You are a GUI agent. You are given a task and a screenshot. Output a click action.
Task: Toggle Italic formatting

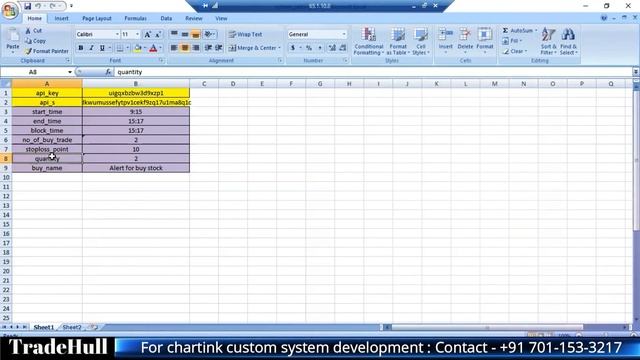[x=91, y=48]
